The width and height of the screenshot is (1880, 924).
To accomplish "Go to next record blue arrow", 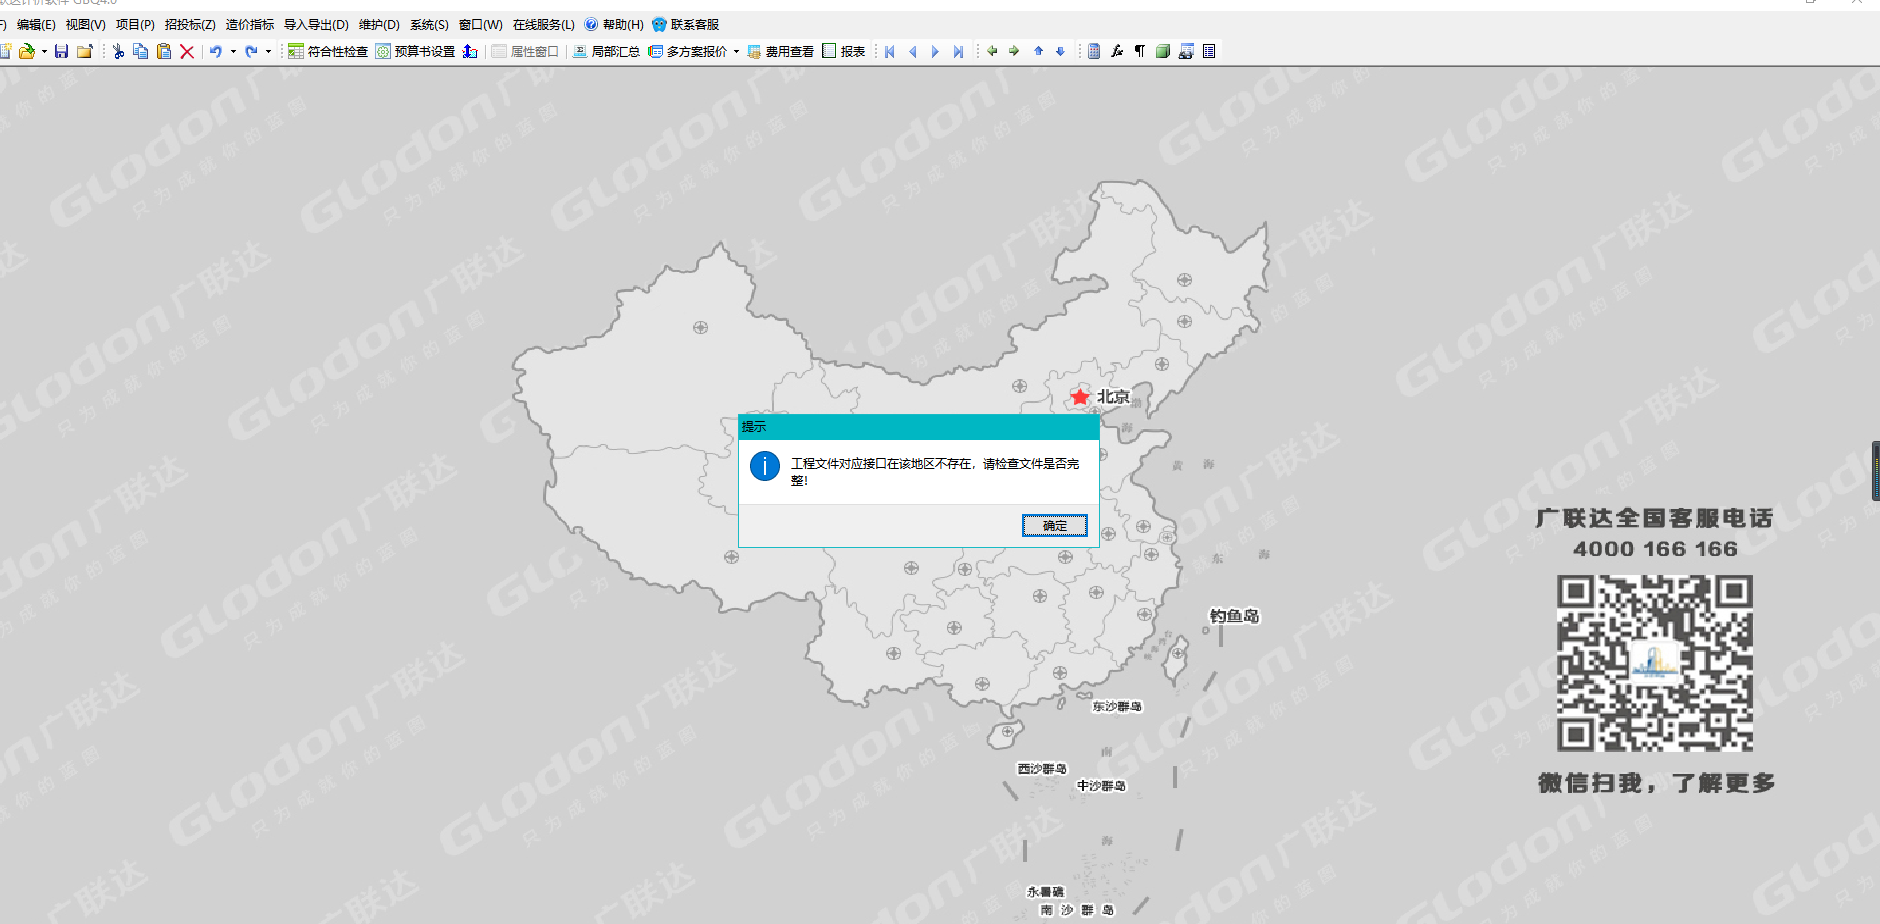I will coord(935,51).
